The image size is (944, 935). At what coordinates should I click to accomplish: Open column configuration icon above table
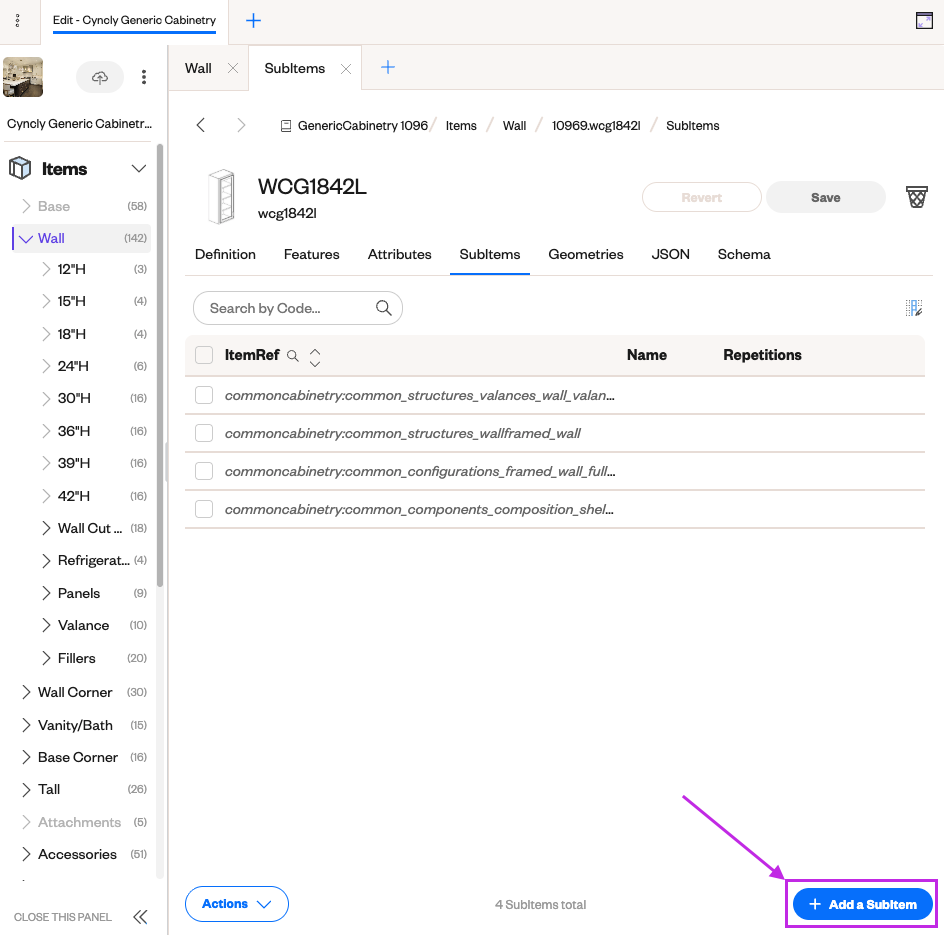pos(913,308)
